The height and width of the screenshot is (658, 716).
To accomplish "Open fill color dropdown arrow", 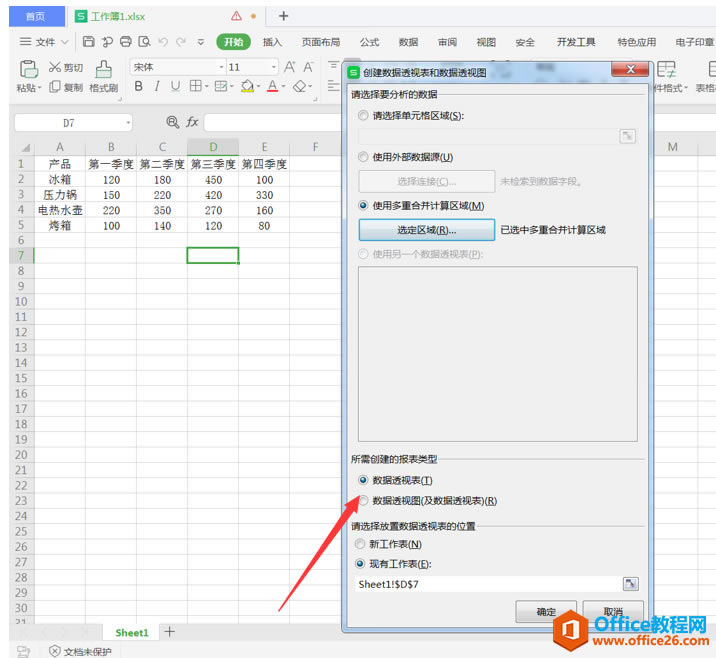I will [258, 86].
